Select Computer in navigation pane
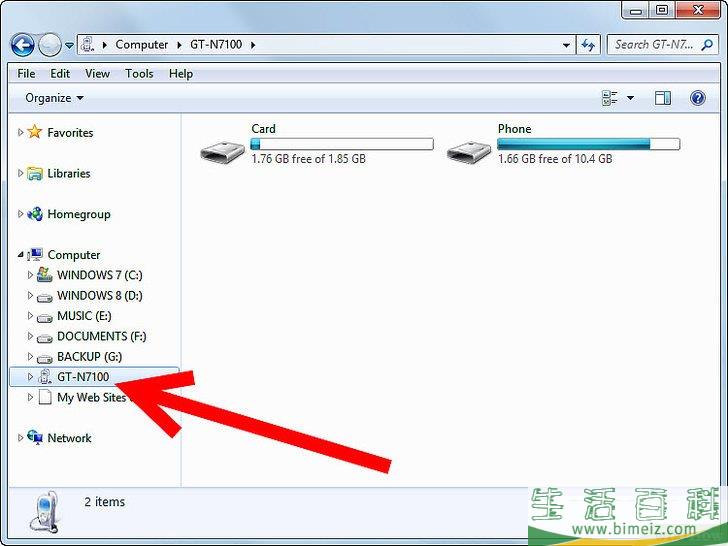Viewport: 728px width, 546px height. [74, 255]
